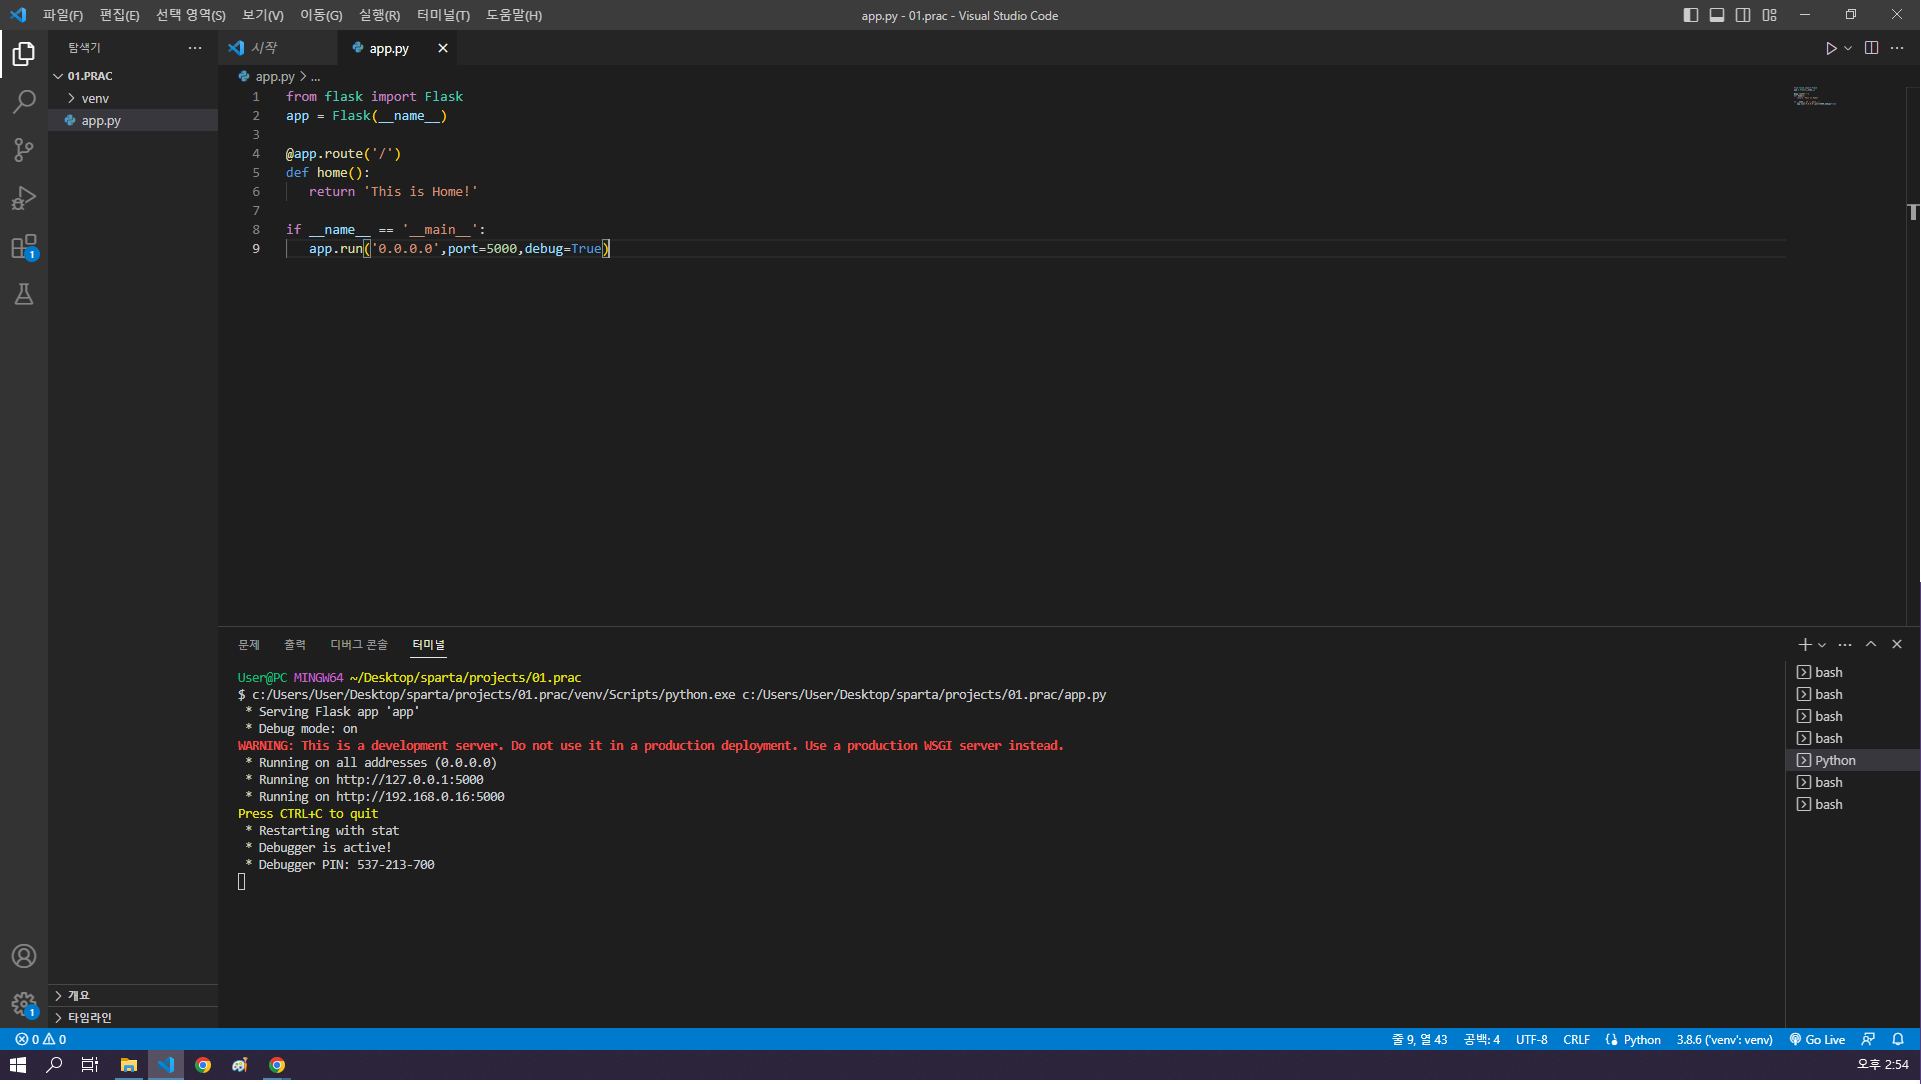Select Python interpreter 3.8.6 venv
Screen dimensions: 1921x1084
coord(1724,1040)
